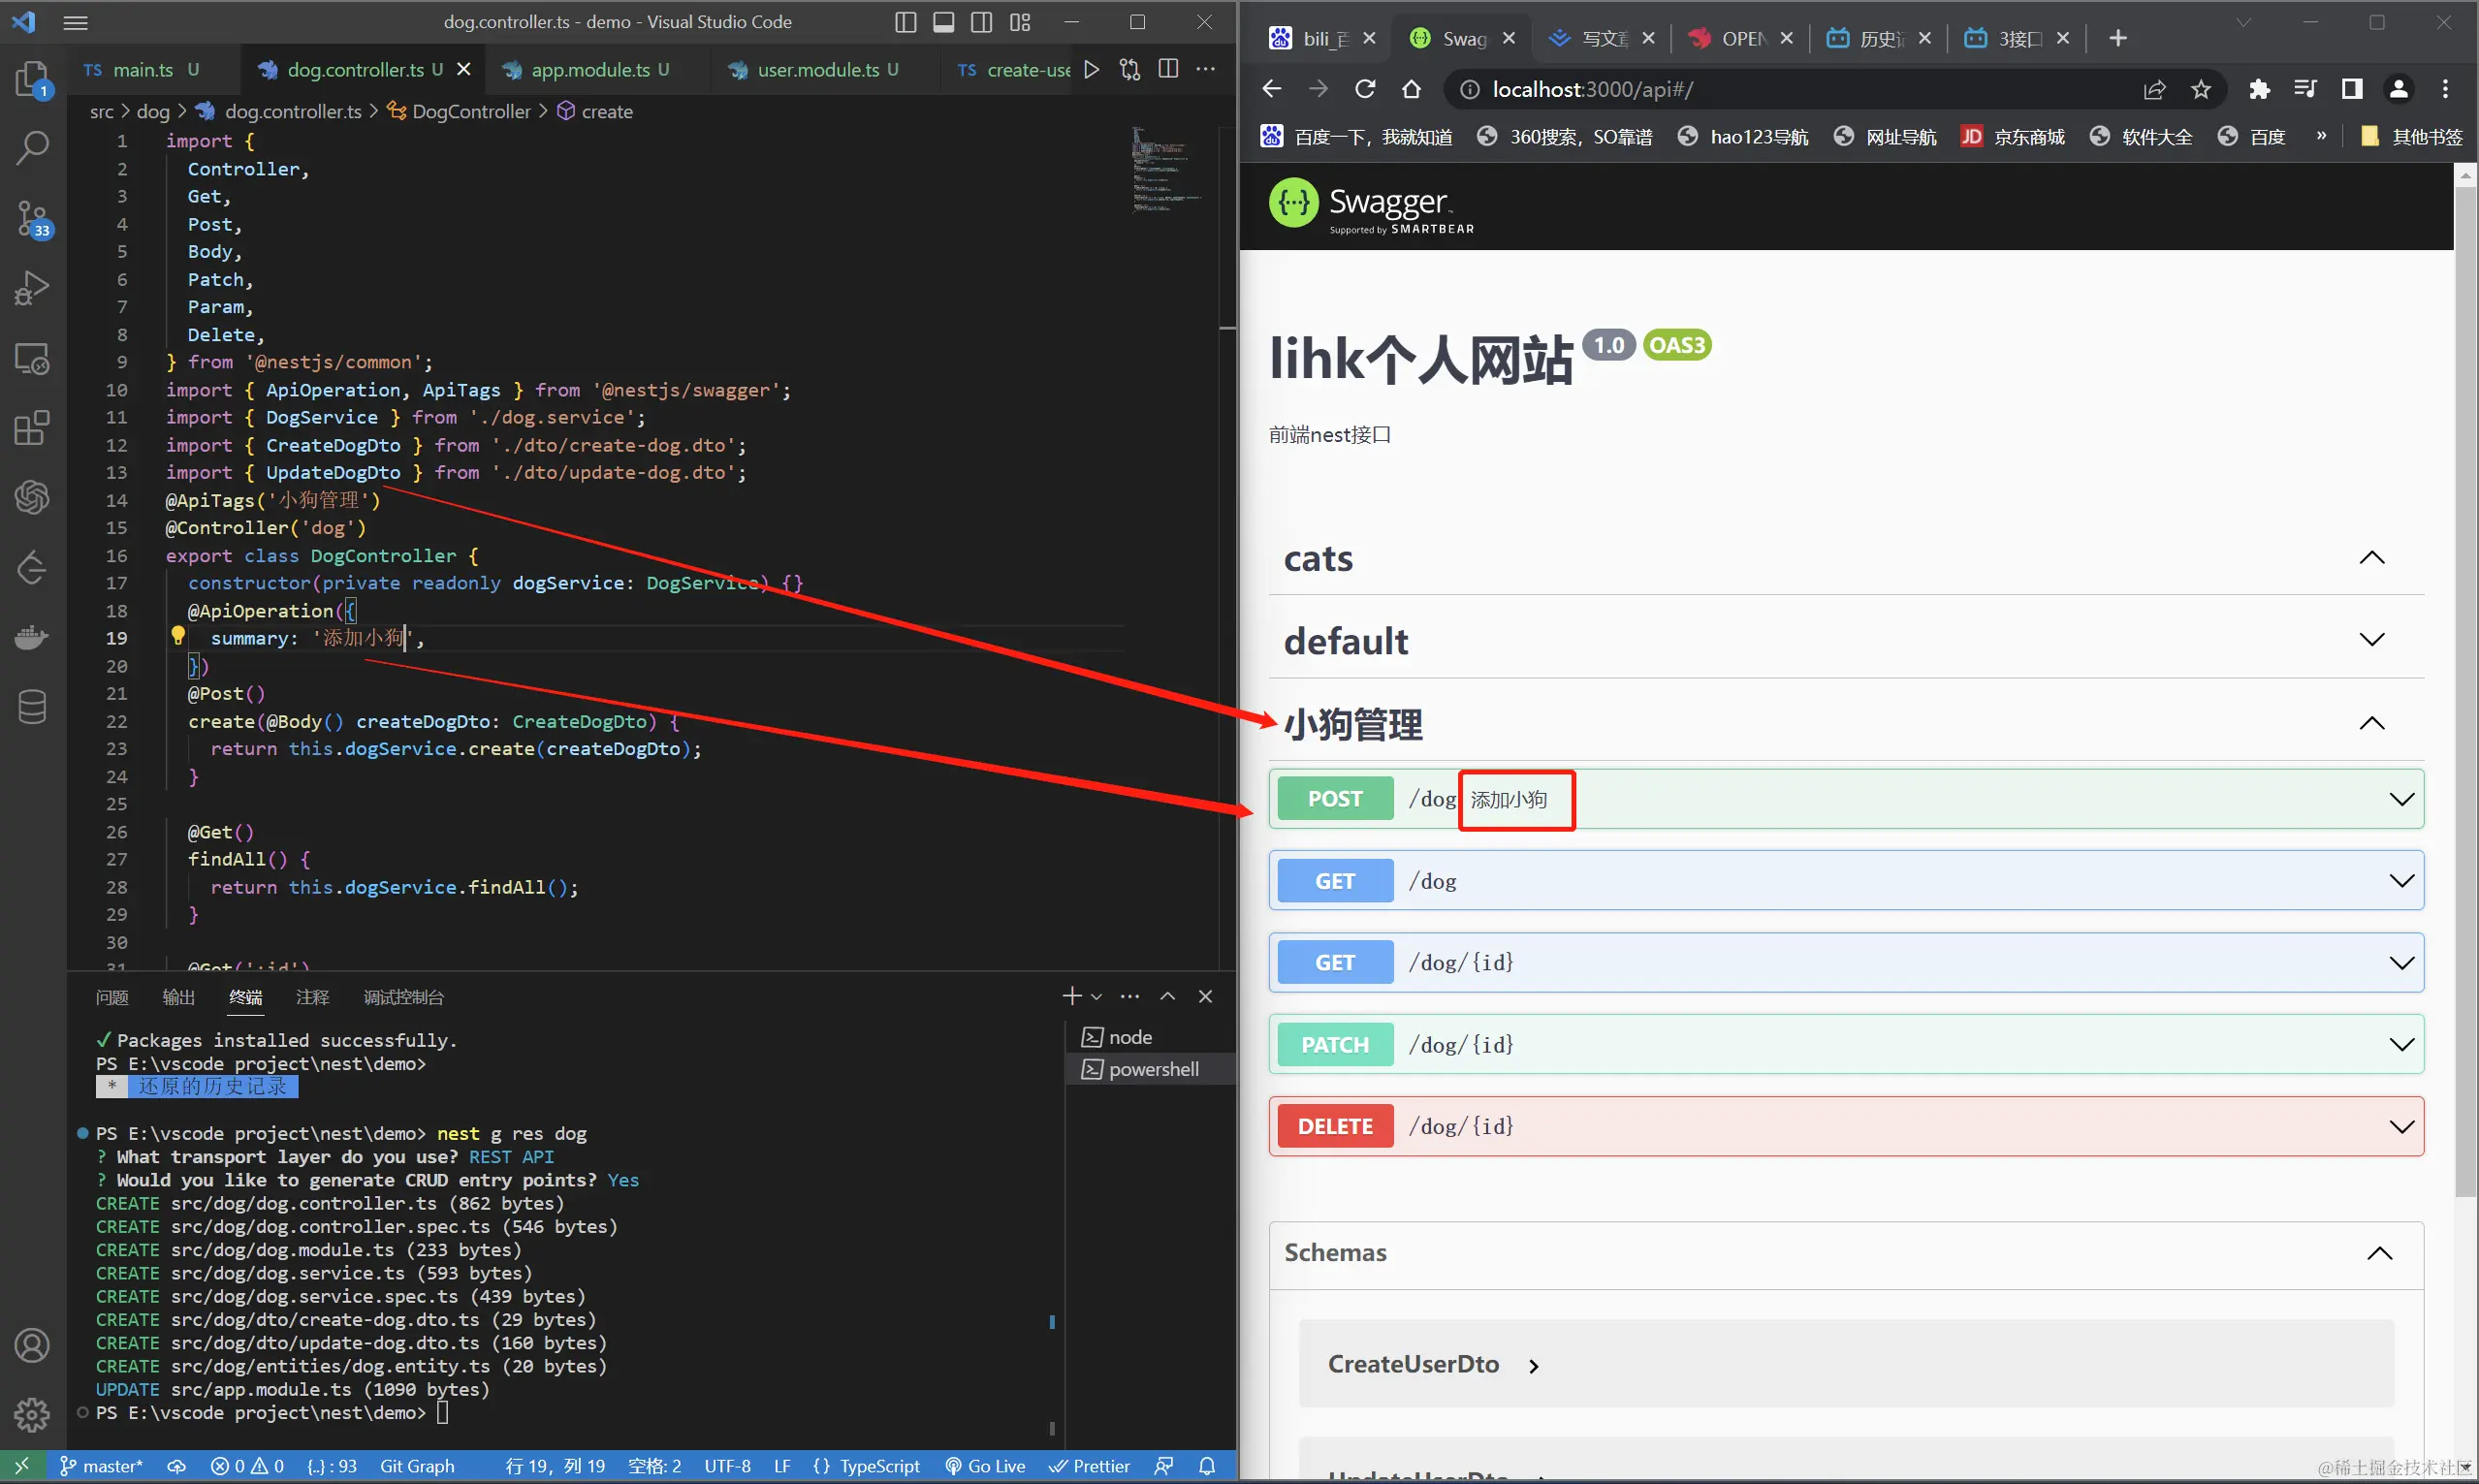This screenshot has height=1484, width=2479.
Task: Click the lightbulb code action icon
Action: pos(178,636)
